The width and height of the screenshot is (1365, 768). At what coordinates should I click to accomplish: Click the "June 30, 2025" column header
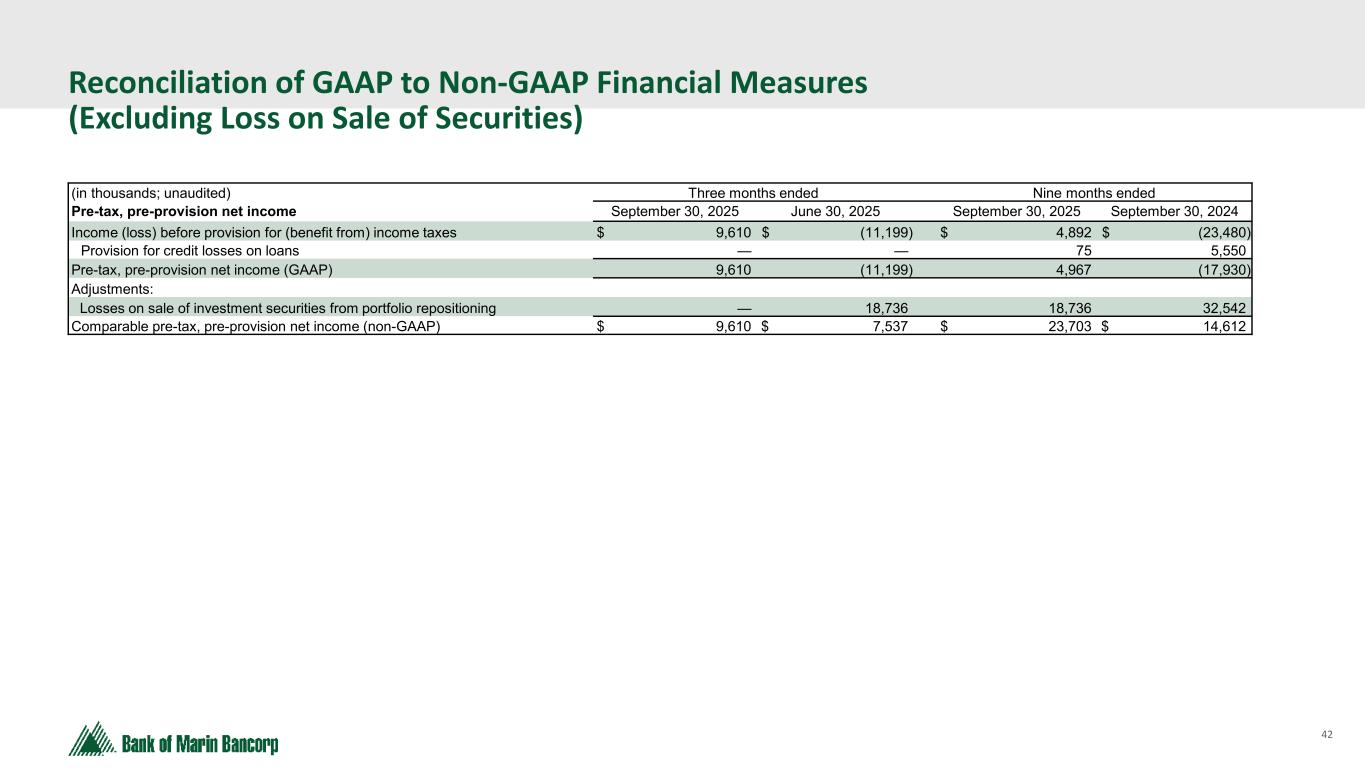coord(838,212)
